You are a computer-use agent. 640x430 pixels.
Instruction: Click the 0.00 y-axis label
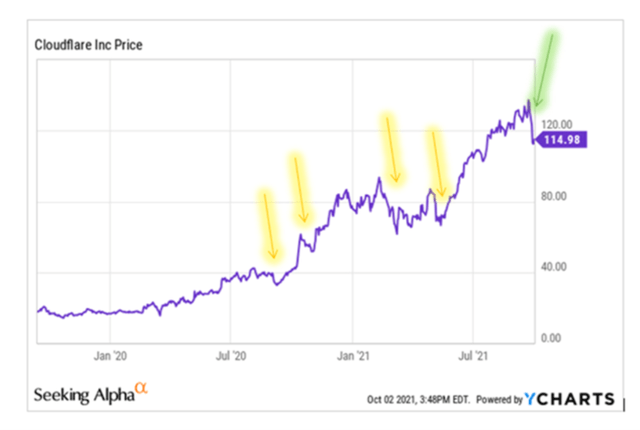tap(551, 338)
